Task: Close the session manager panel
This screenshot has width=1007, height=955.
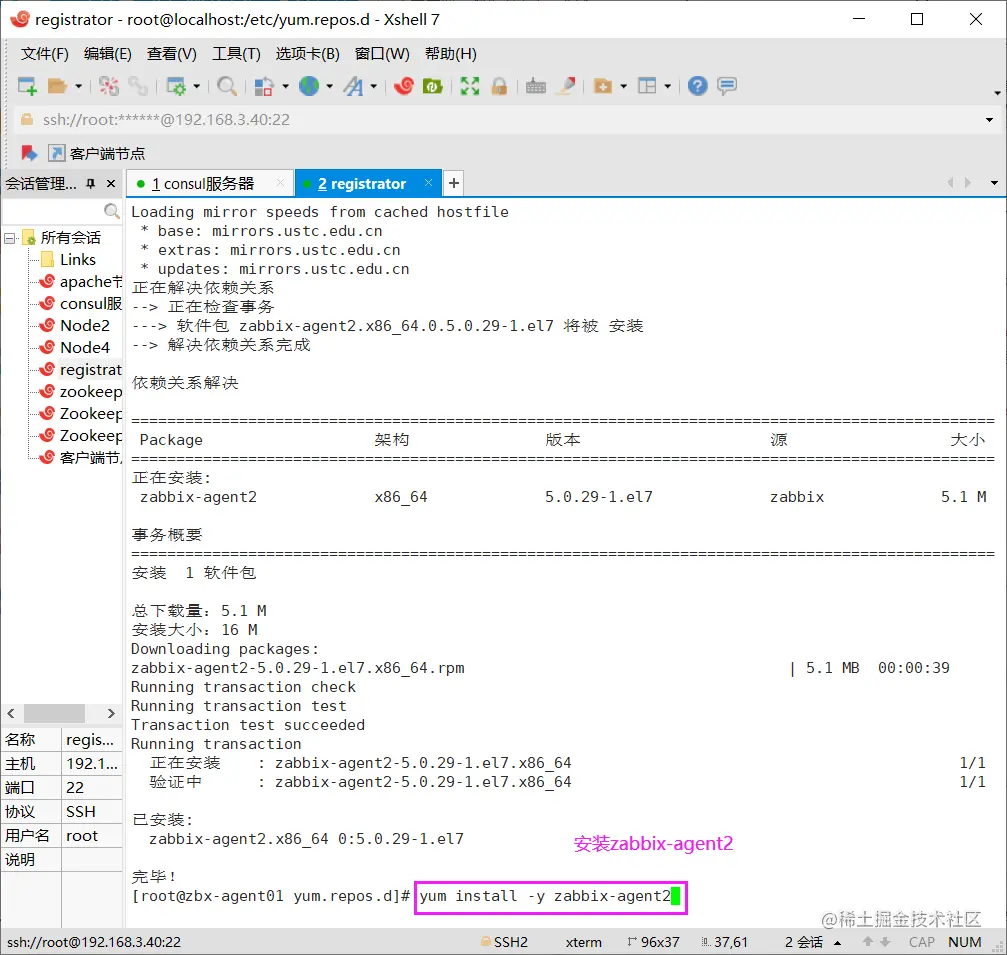Action: click(111, 184)
